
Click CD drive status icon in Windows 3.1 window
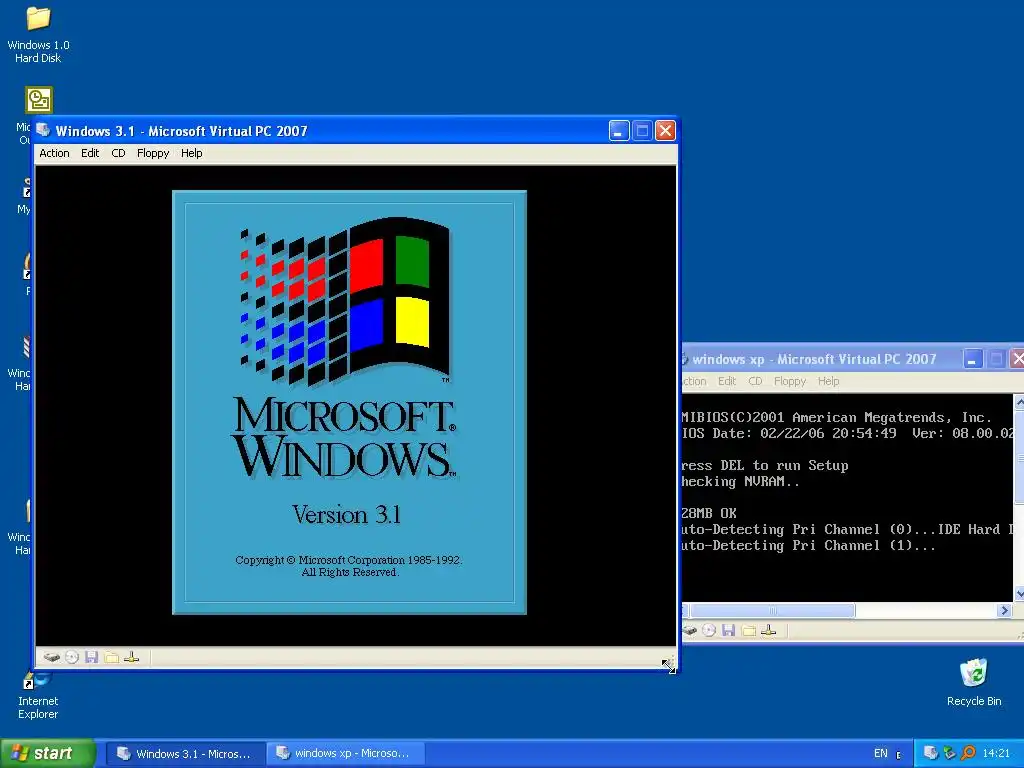coord(72,657)
